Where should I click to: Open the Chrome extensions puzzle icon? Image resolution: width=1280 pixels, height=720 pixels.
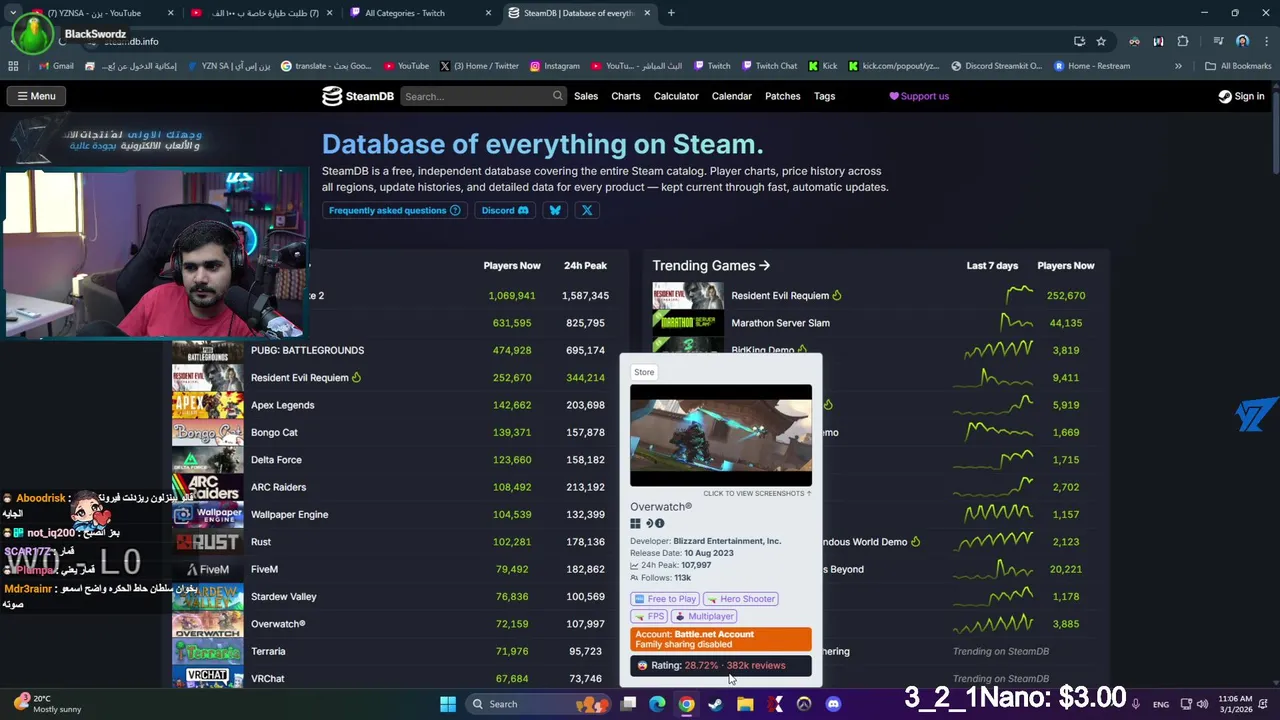(x=1183, y=41)
